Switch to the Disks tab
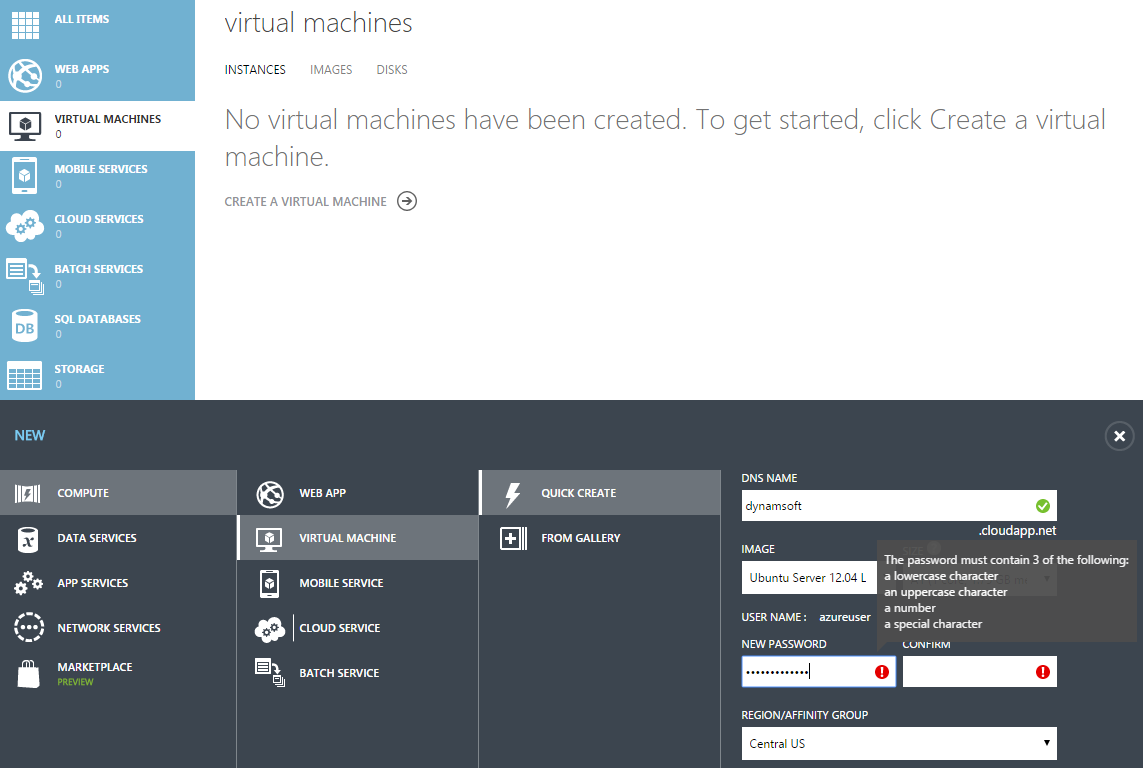 (x=392, y=70)
